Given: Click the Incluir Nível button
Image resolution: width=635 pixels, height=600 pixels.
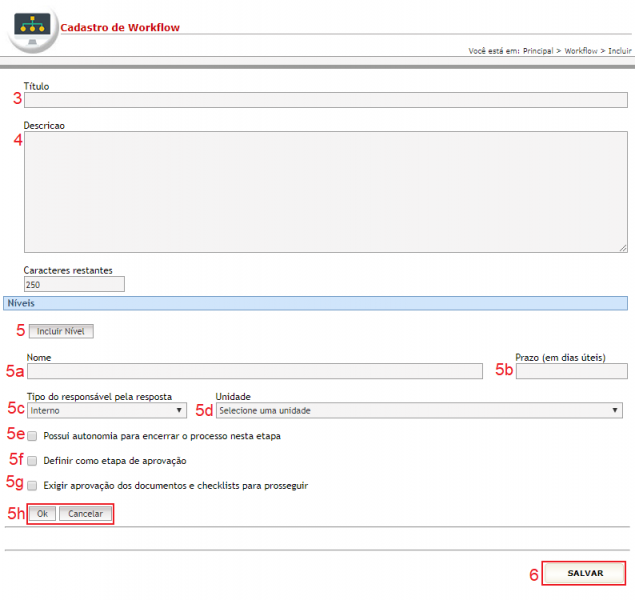Looking at the screenshot, I should point(61,331).
